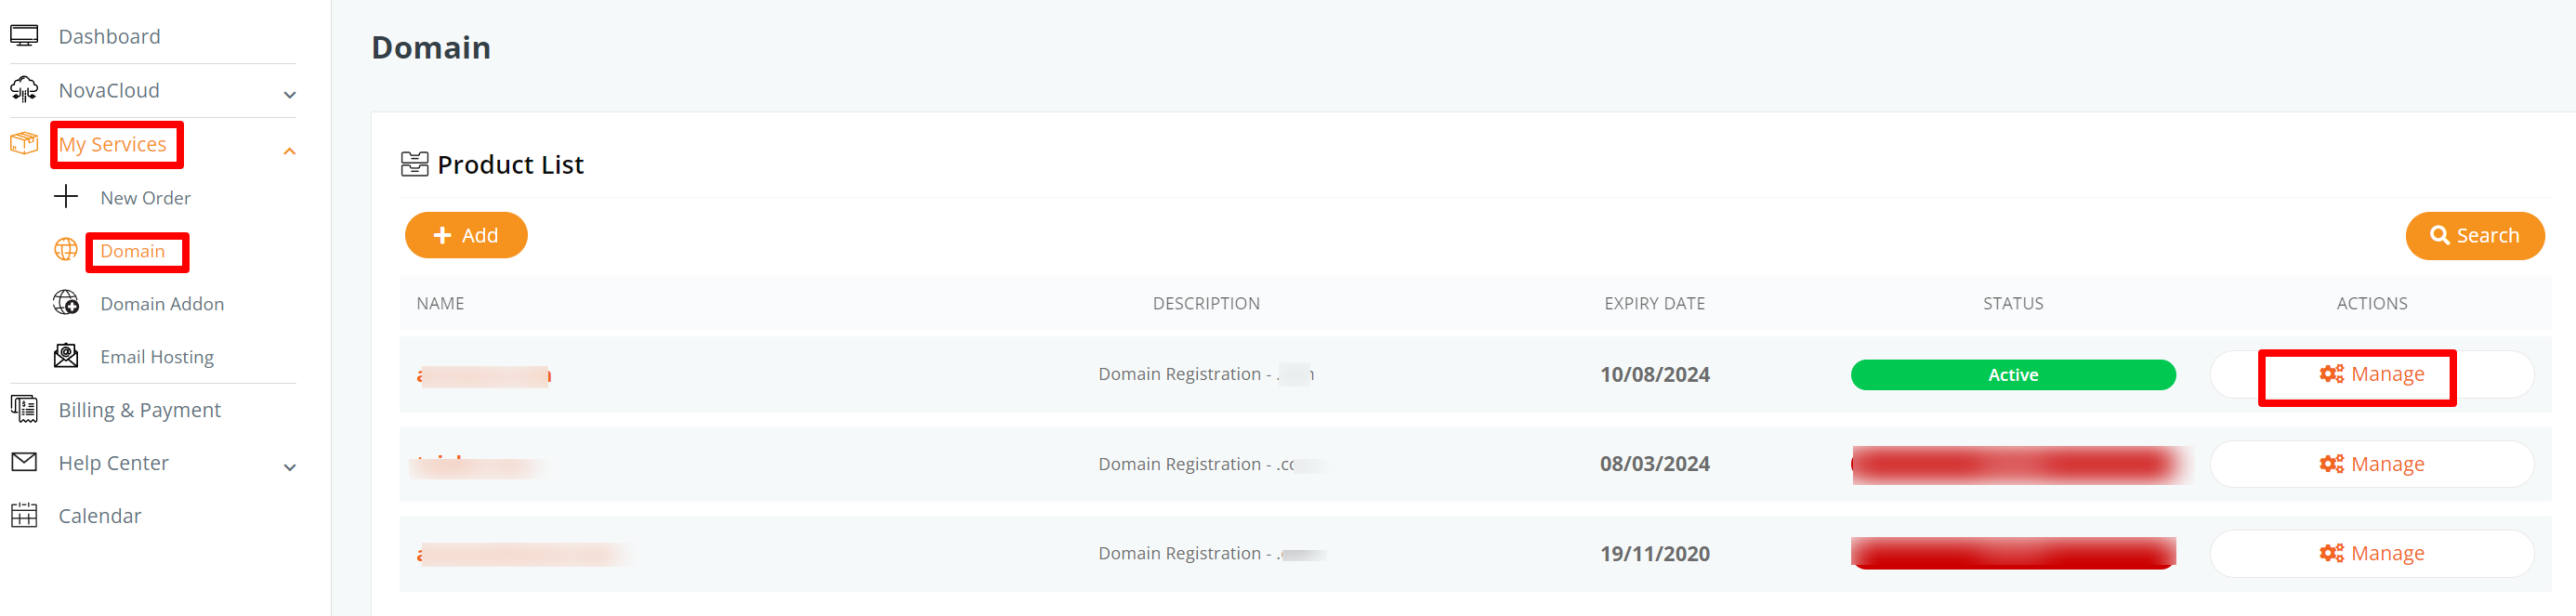Image resolution: width=2576 pixels, height=616 pixels.
Task: Click the My Services box icon
Action: (x=24, y=144)
